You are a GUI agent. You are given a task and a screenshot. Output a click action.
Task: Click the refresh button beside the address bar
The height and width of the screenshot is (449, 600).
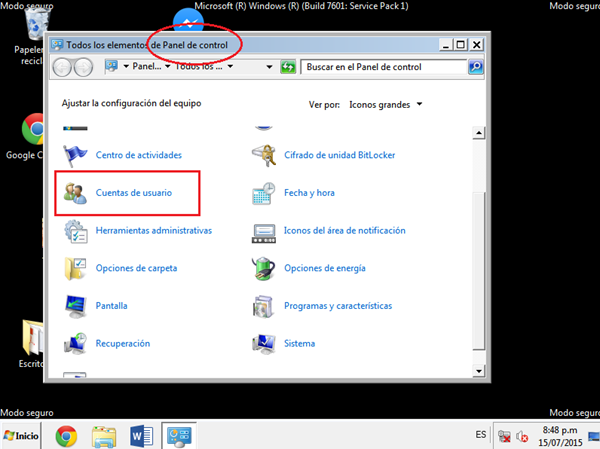point(288,67)
